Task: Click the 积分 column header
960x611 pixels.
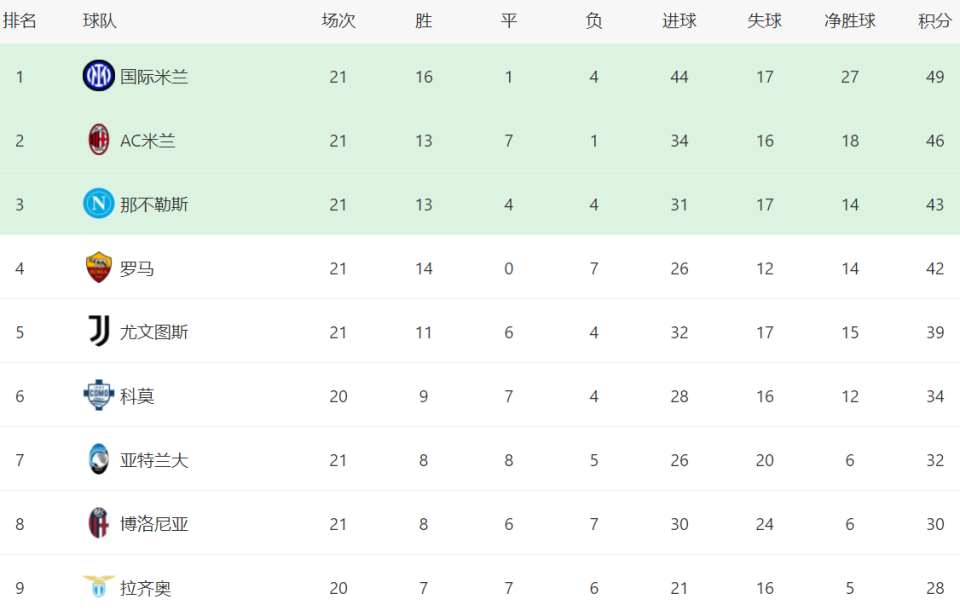Action: [x=935, y=21]
